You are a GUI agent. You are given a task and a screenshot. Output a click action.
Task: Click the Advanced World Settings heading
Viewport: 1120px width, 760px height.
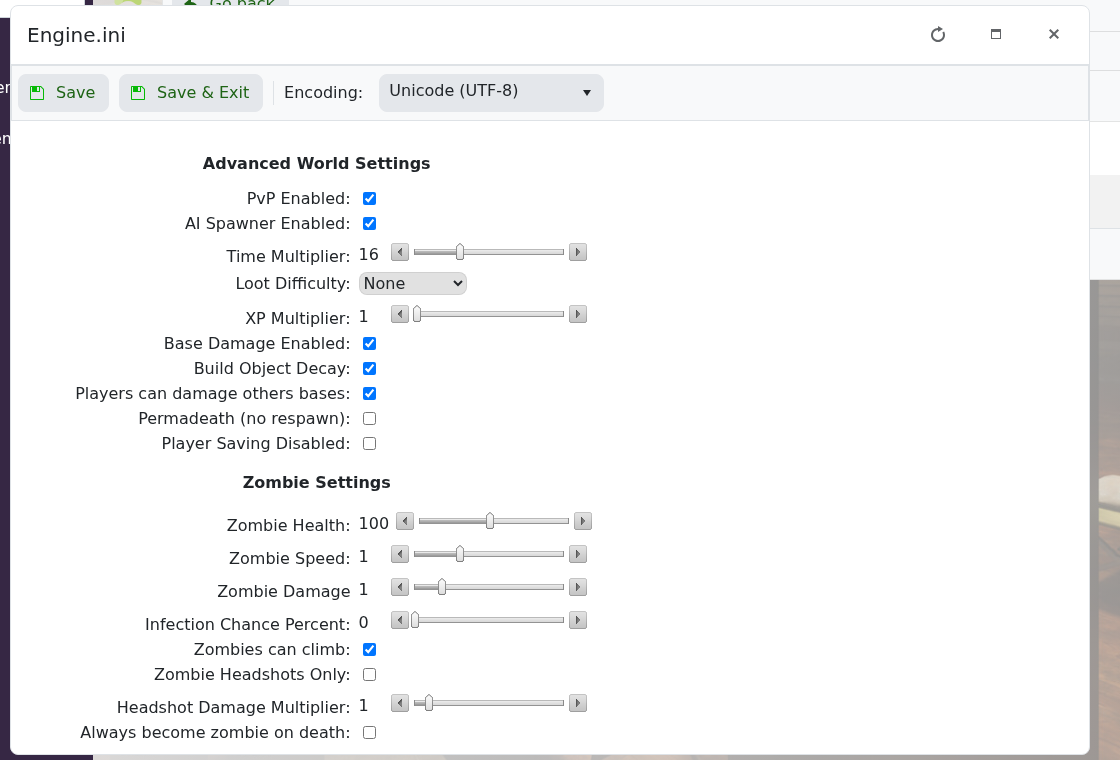[316, 164]
